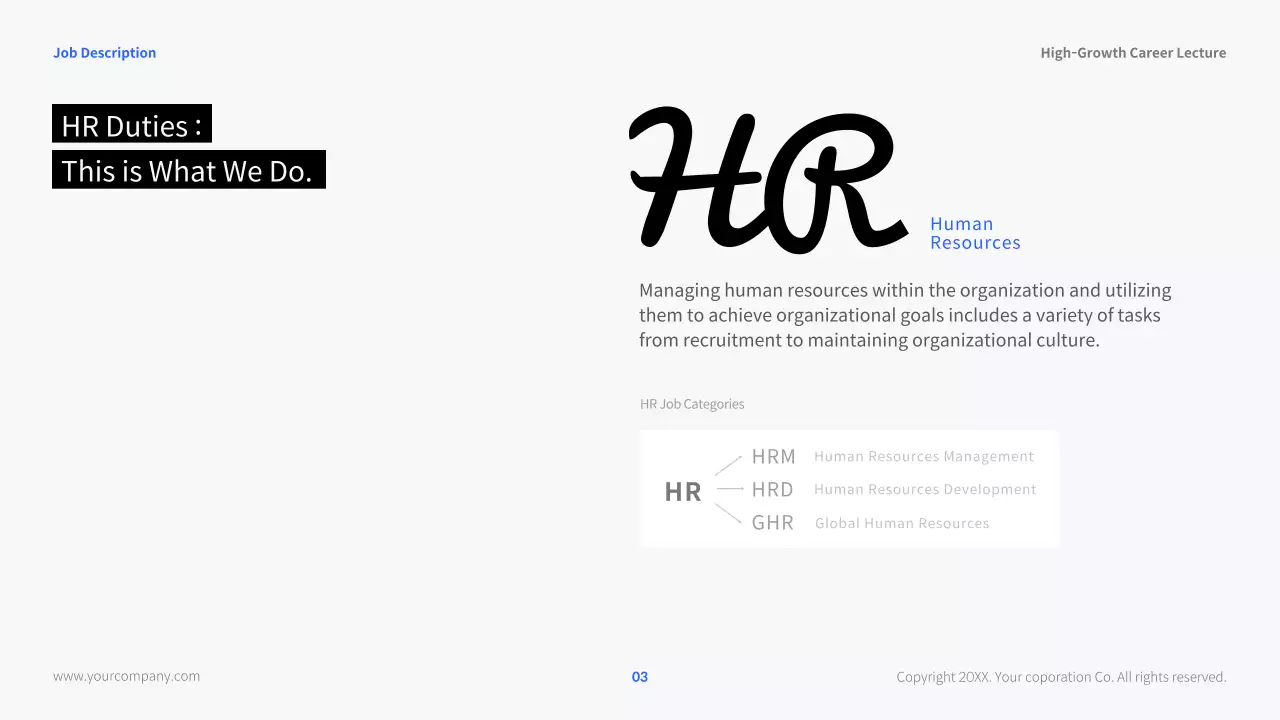Click the Human Resources Management label
1280x720 pixels.
(x=924, y=457)
